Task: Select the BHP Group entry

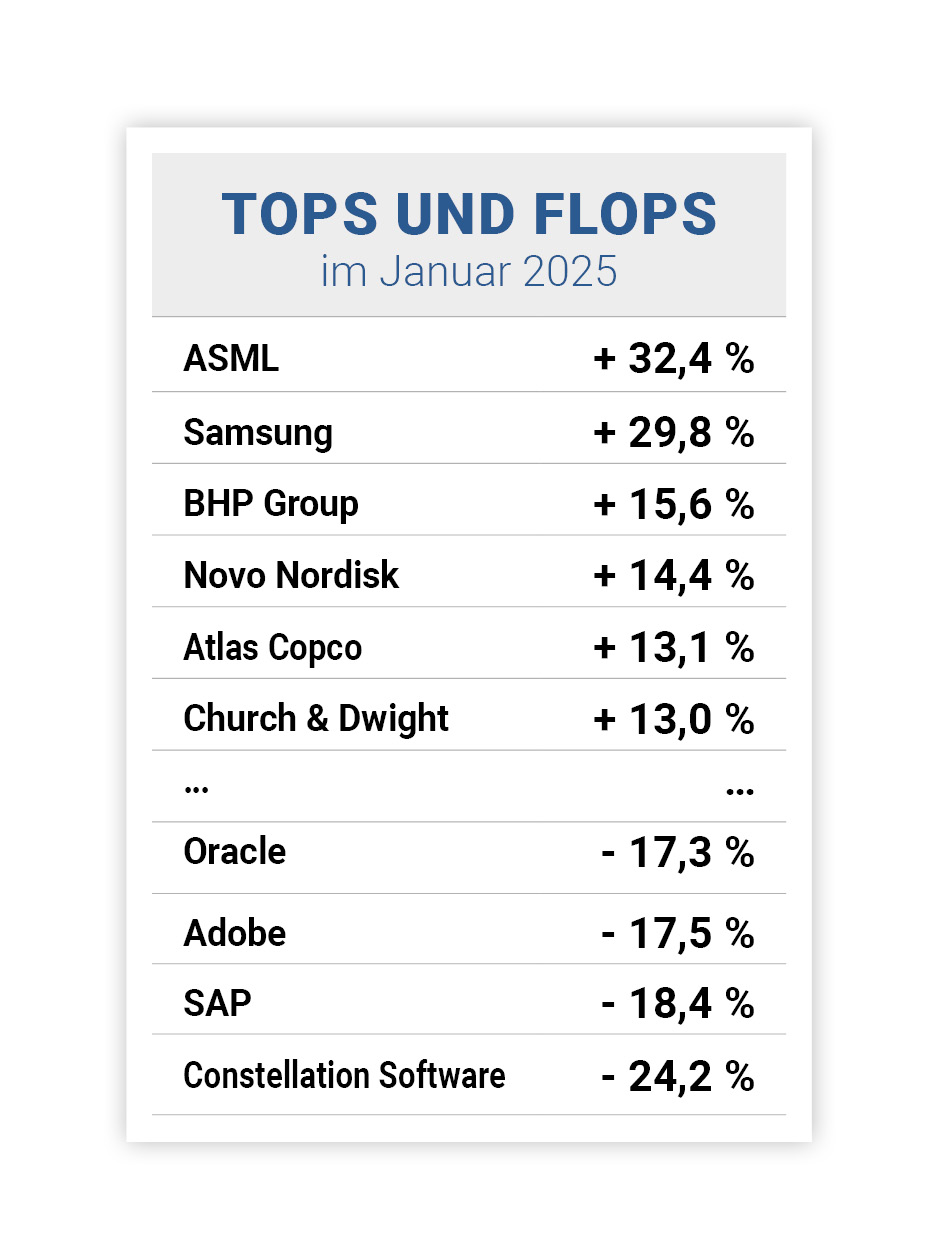Action: (x=271, y=504)
